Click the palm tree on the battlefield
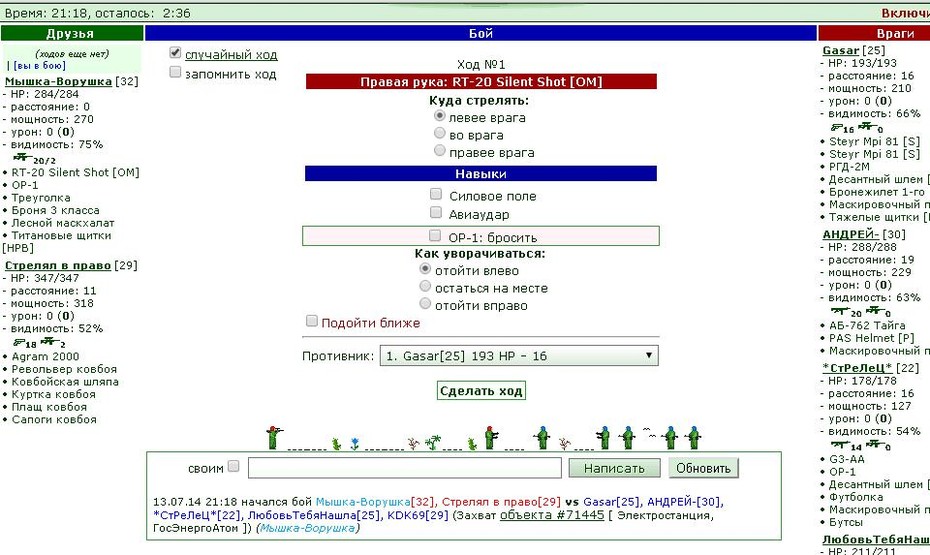The width and height of the screenshot is (930, 555). click(434, 442)
